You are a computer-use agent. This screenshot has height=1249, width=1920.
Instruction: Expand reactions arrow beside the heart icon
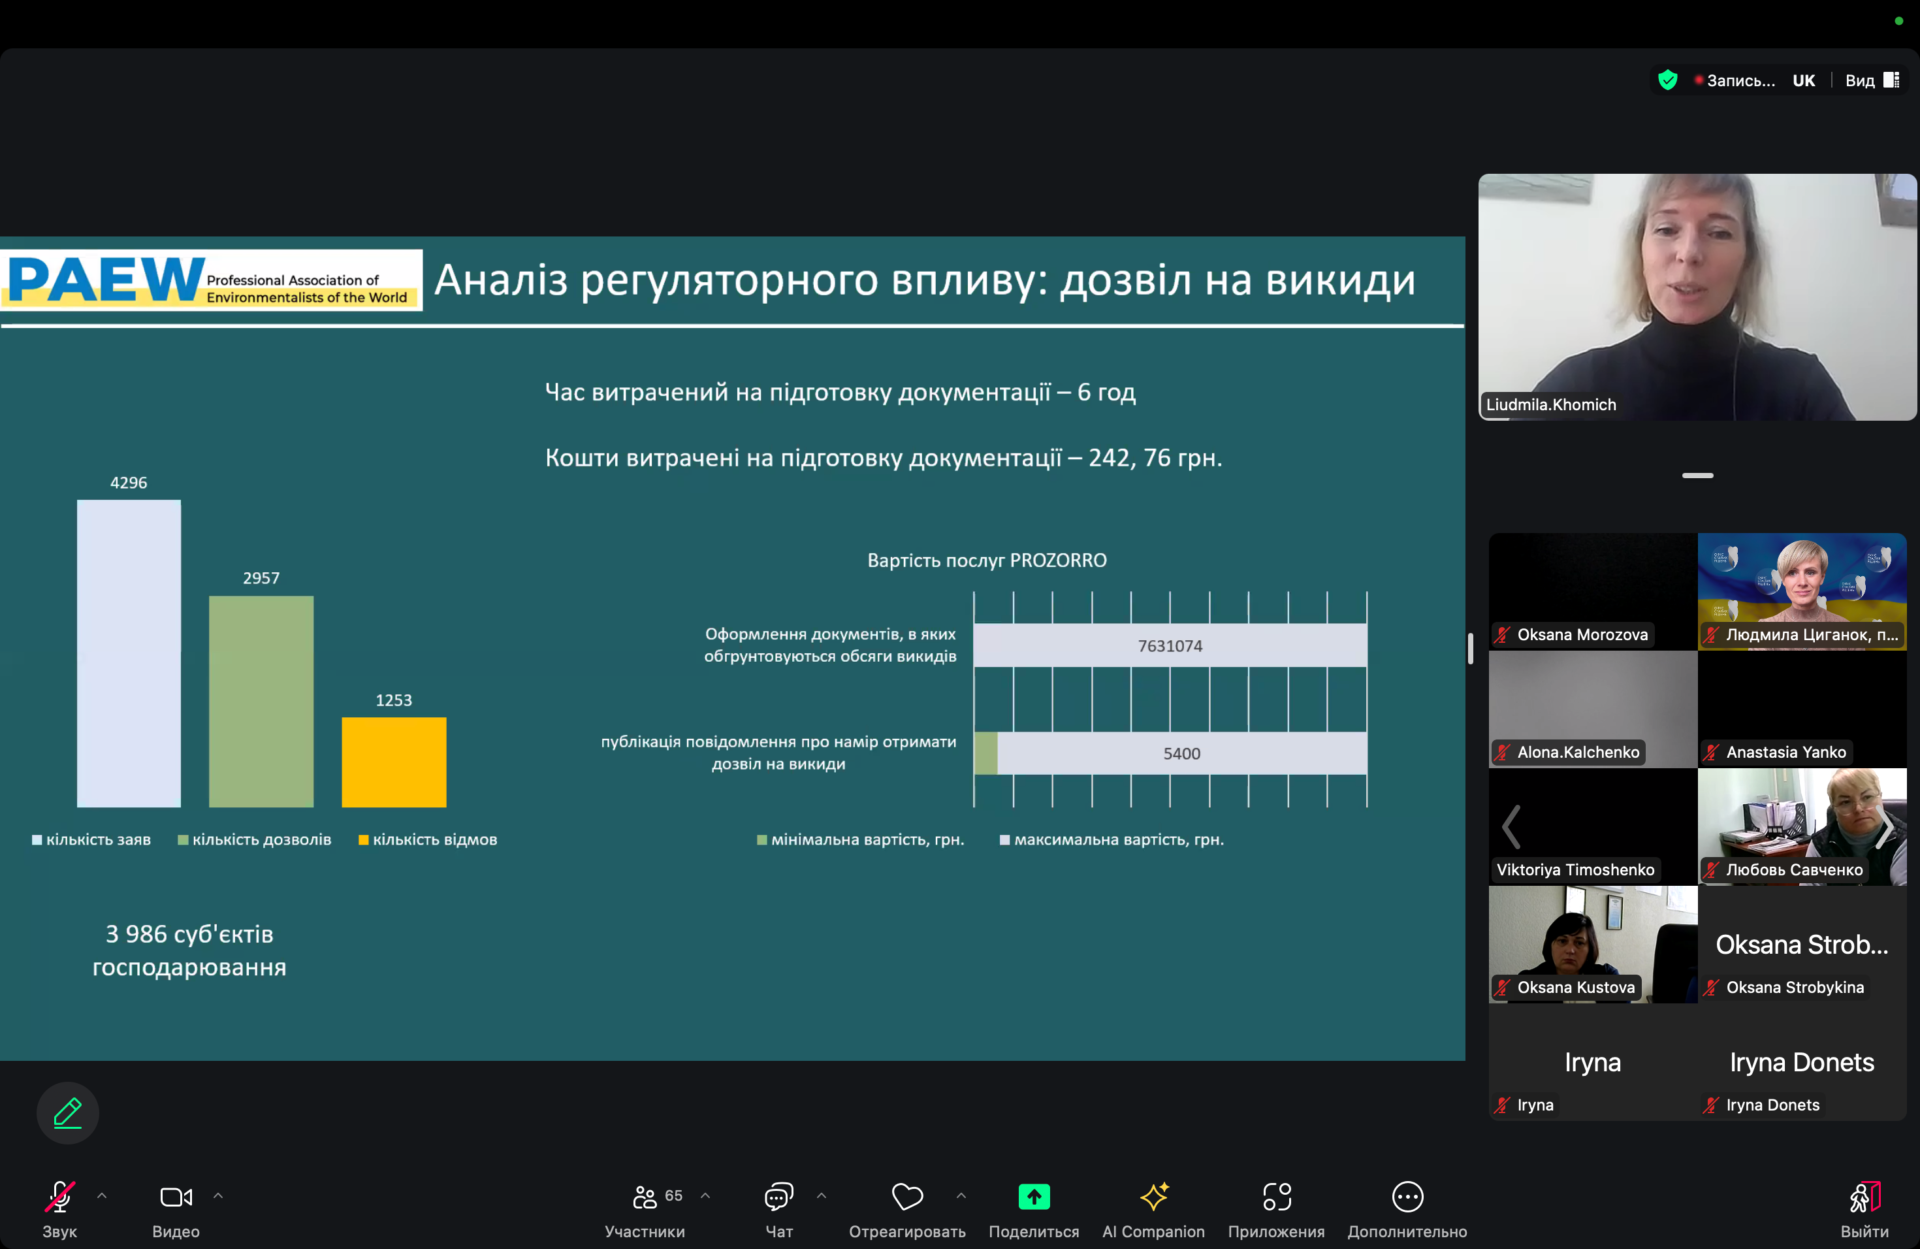[961, 1196]
